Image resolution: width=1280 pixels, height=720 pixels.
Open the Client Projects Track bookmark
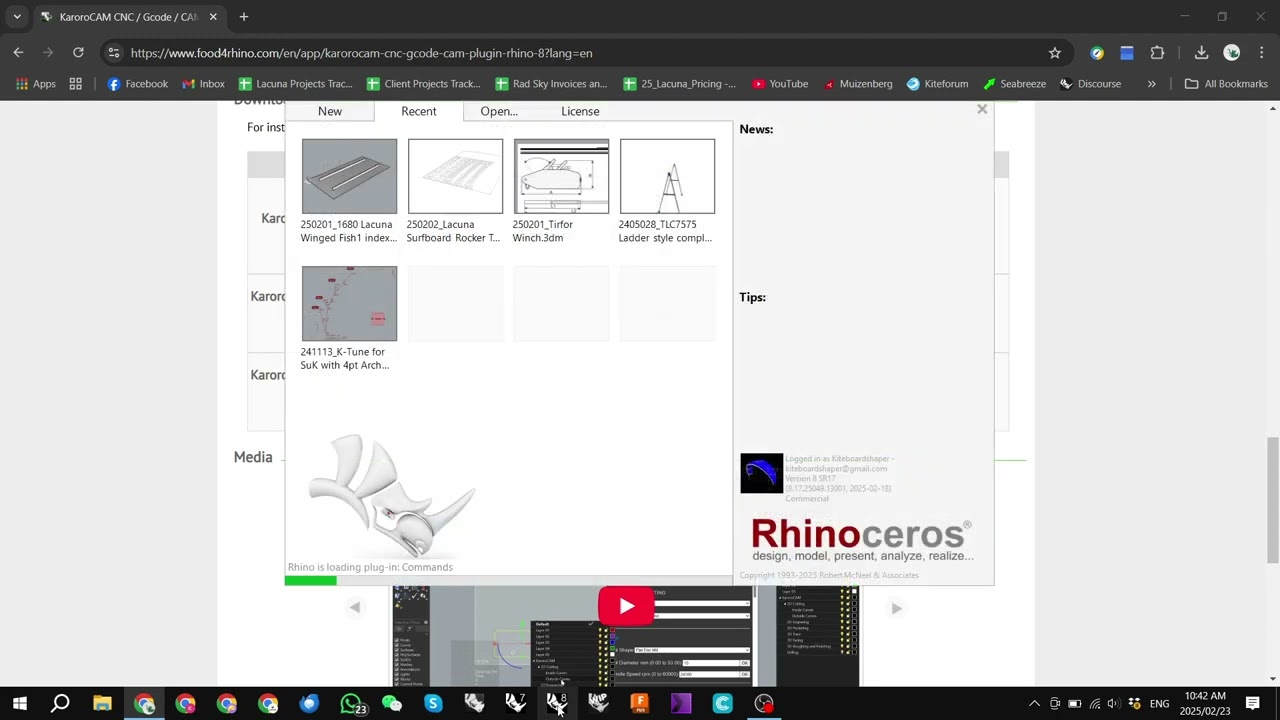(x=424, y=84)
